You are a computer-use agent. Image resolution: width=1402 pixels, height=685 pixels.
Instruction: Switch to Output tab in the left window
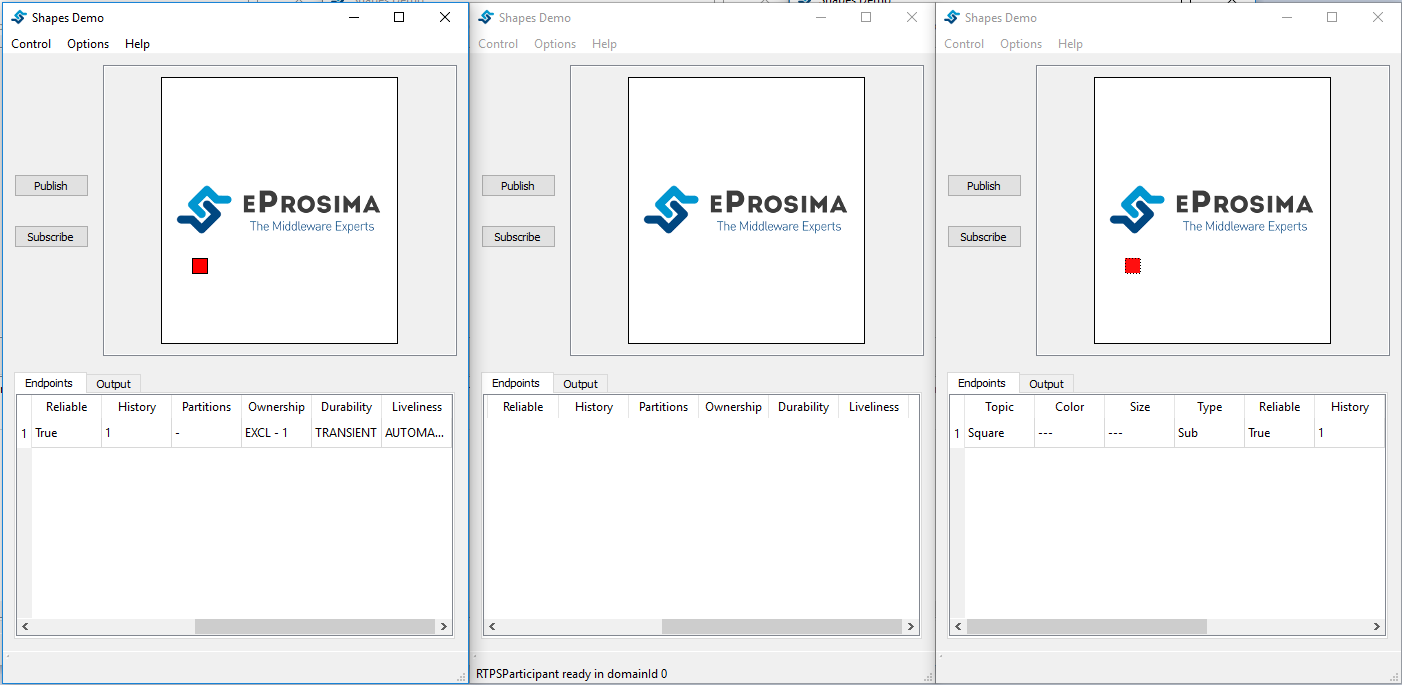point(114,384)
